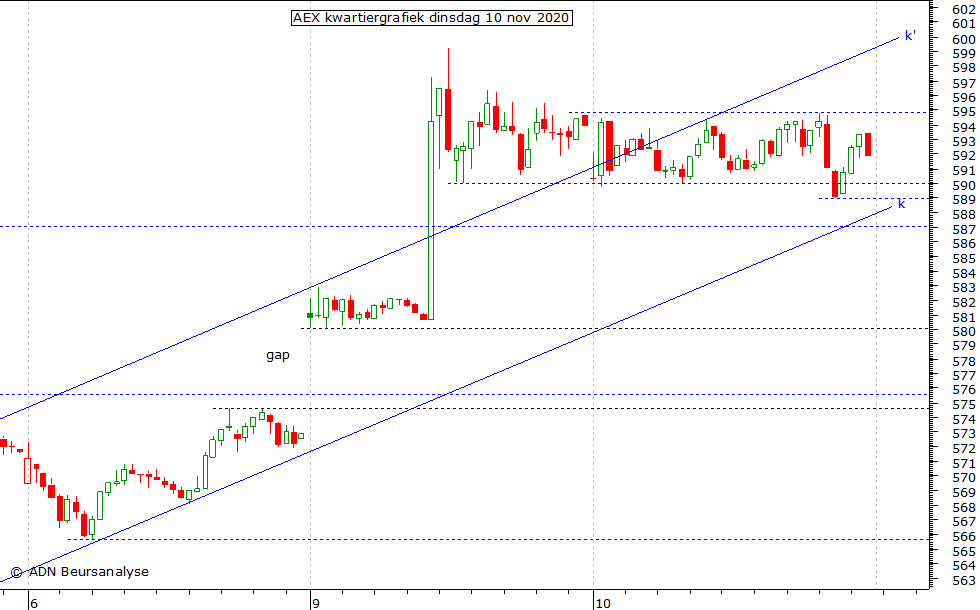Click the copyright symbol before ADN
980x610 pixels.
pyautogui.click(x=16, y=572)
